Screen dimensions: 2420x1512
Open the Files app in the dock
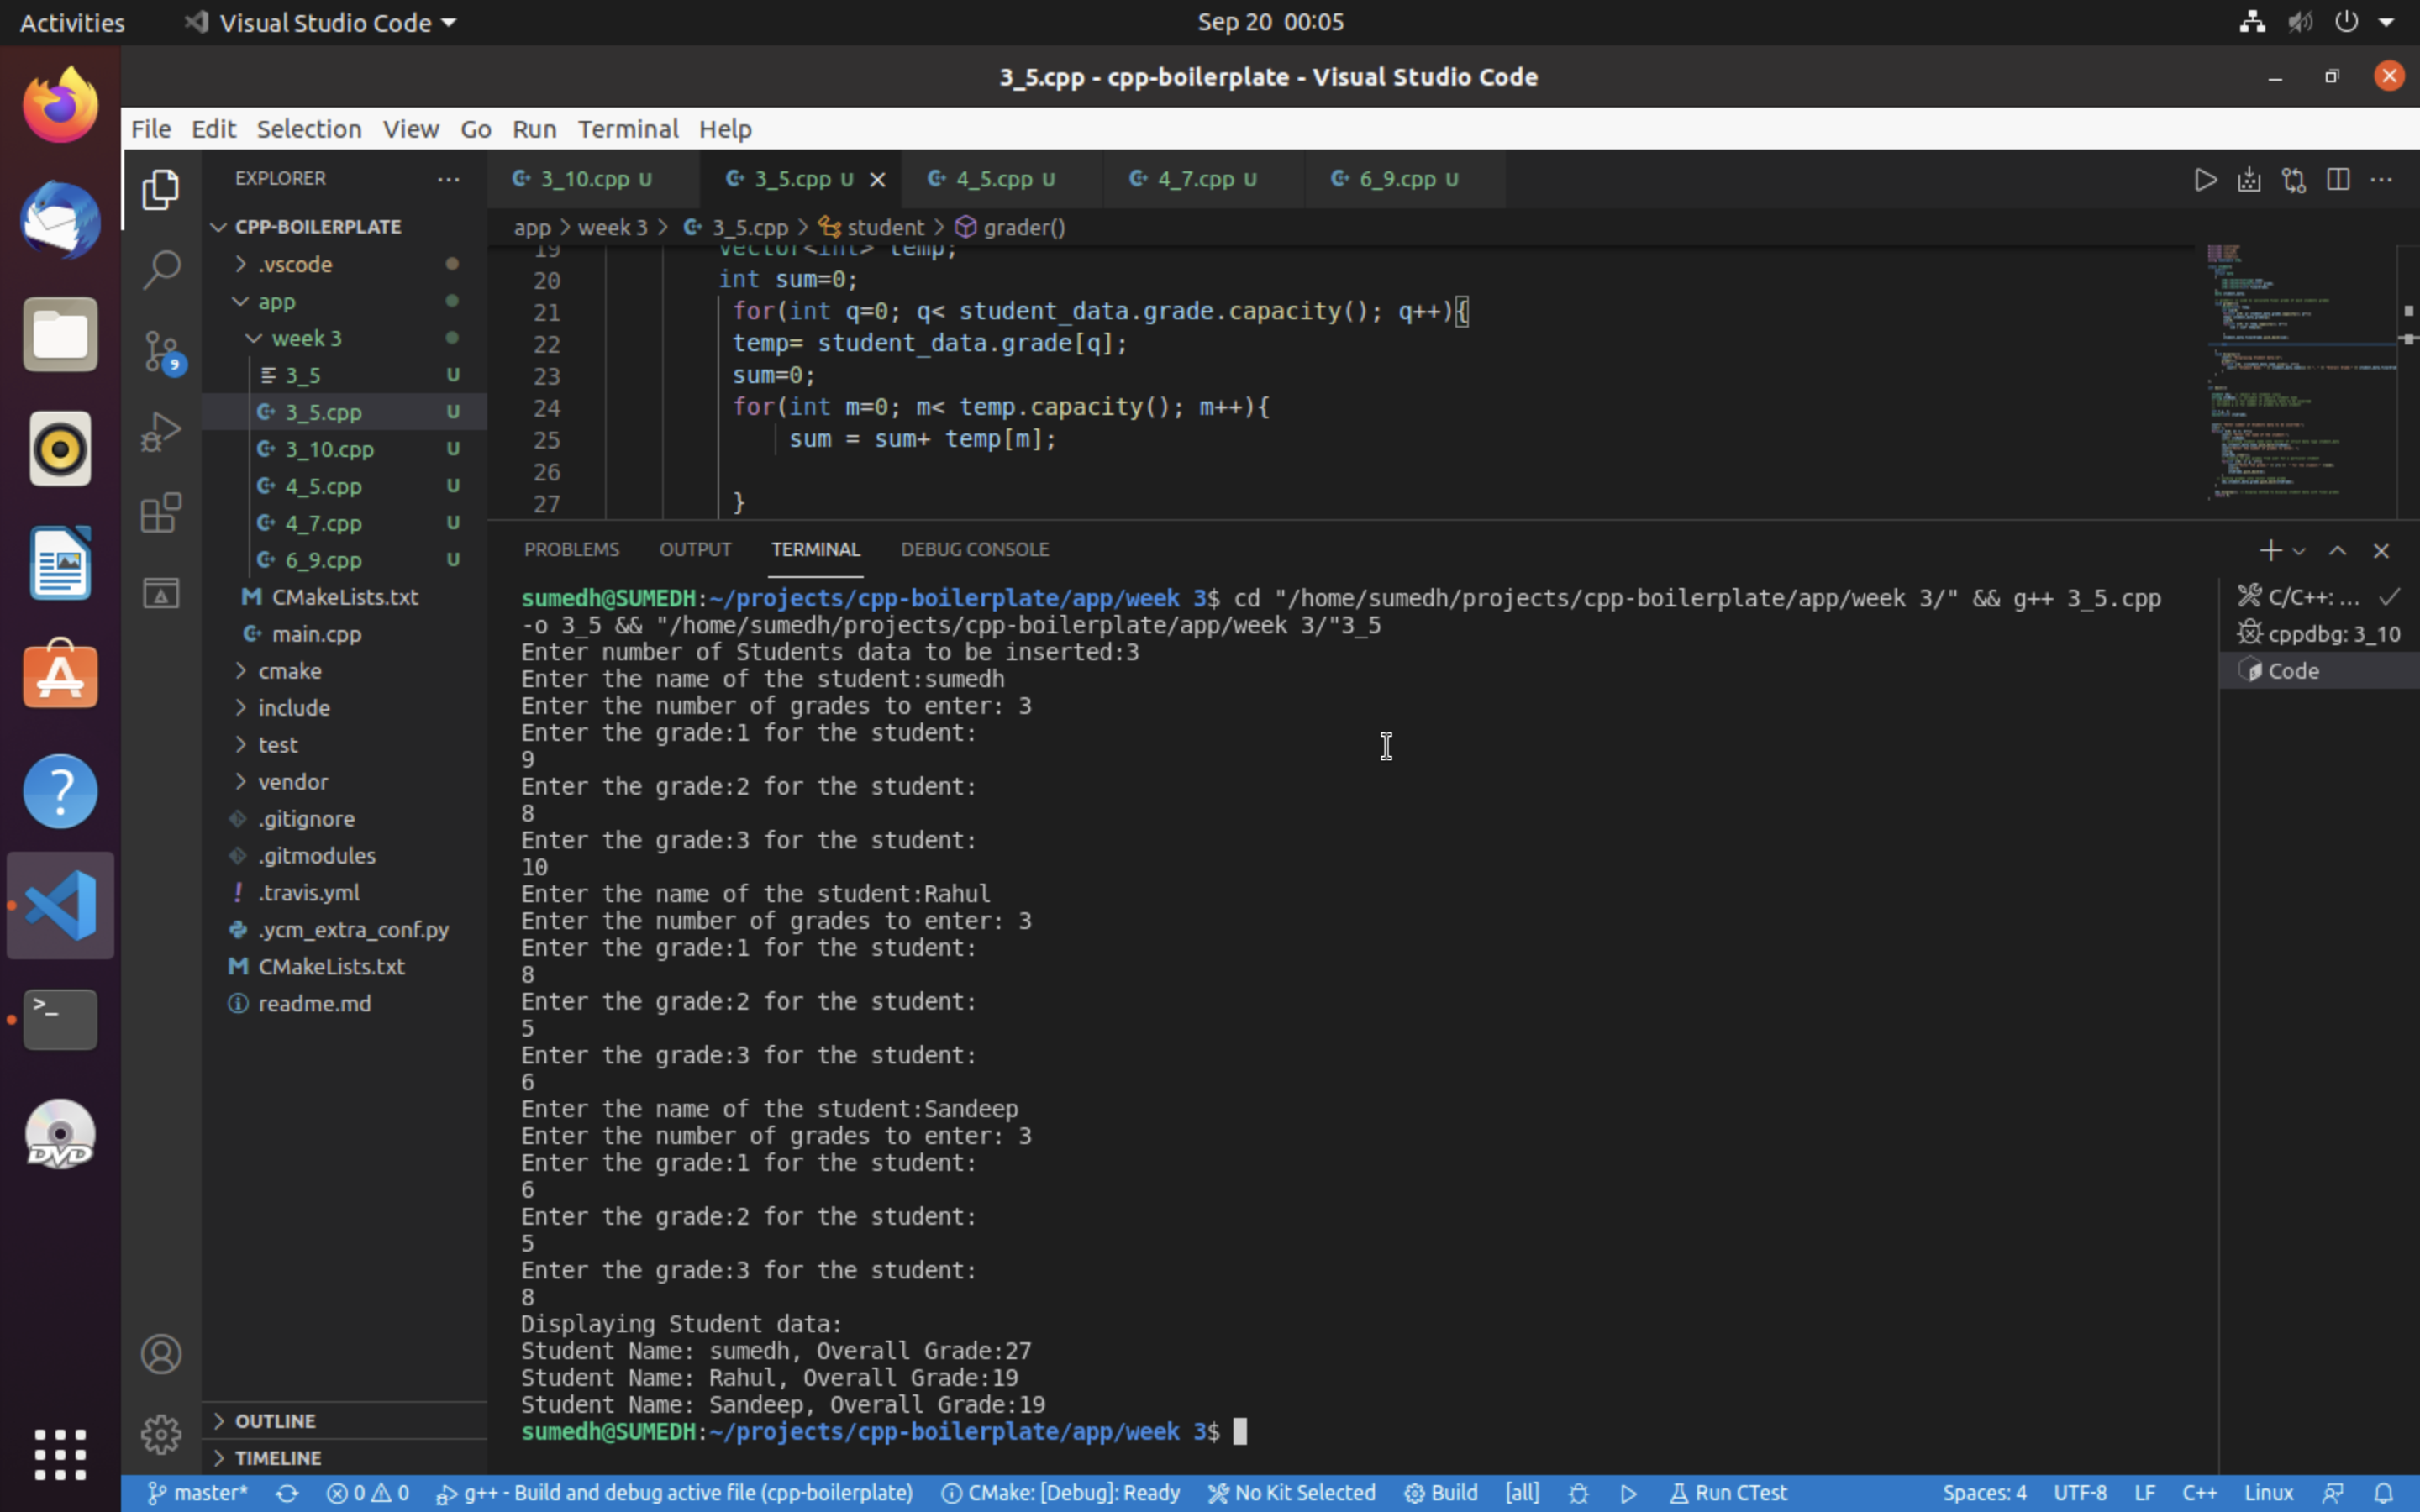[x=60, y=334]
